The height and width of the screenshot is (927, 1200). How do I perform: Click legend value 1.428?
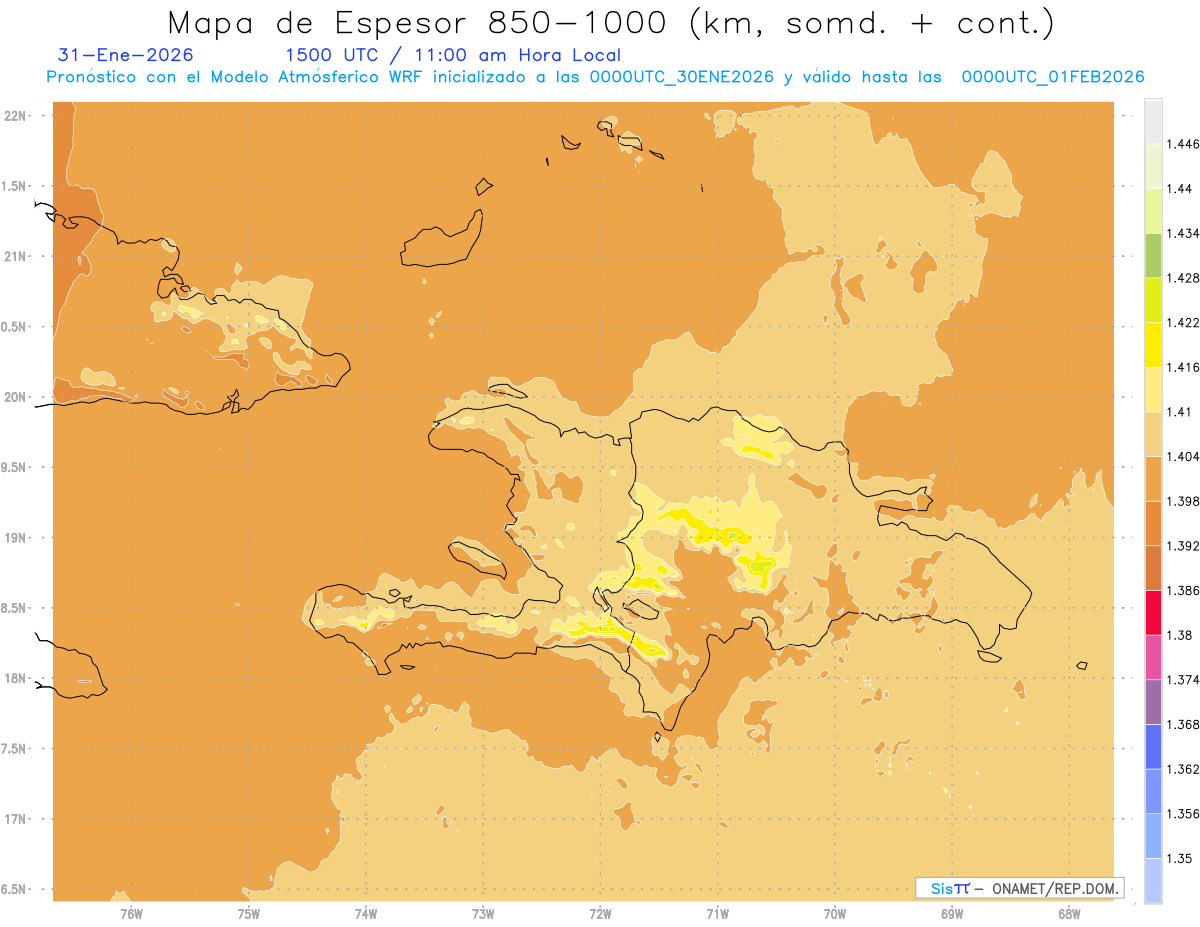(1182, 278)
